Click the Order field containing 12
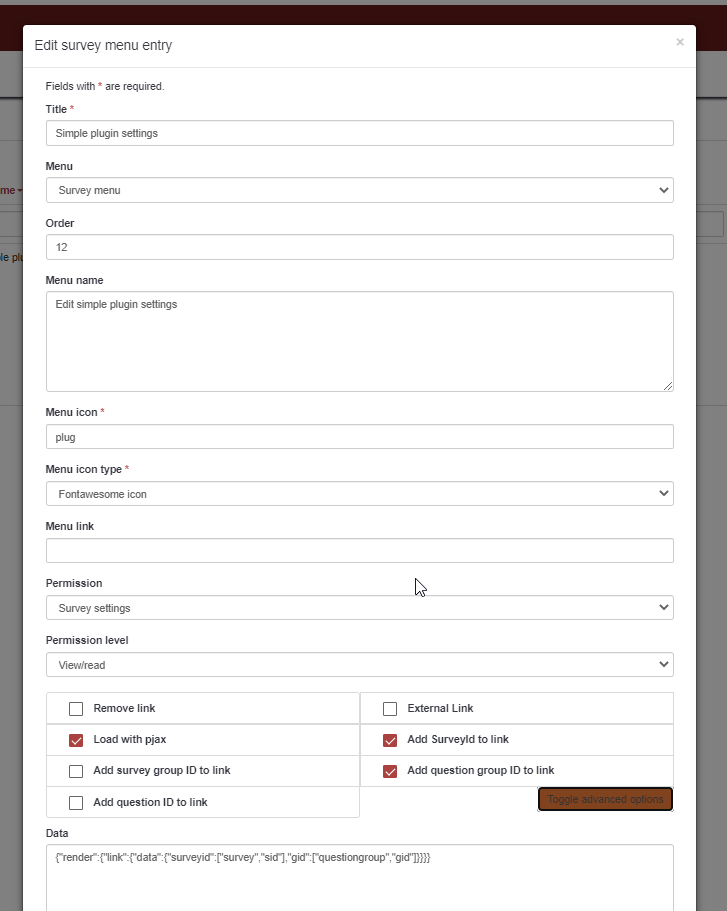The image size is (727, 911). tap(359, 247)
